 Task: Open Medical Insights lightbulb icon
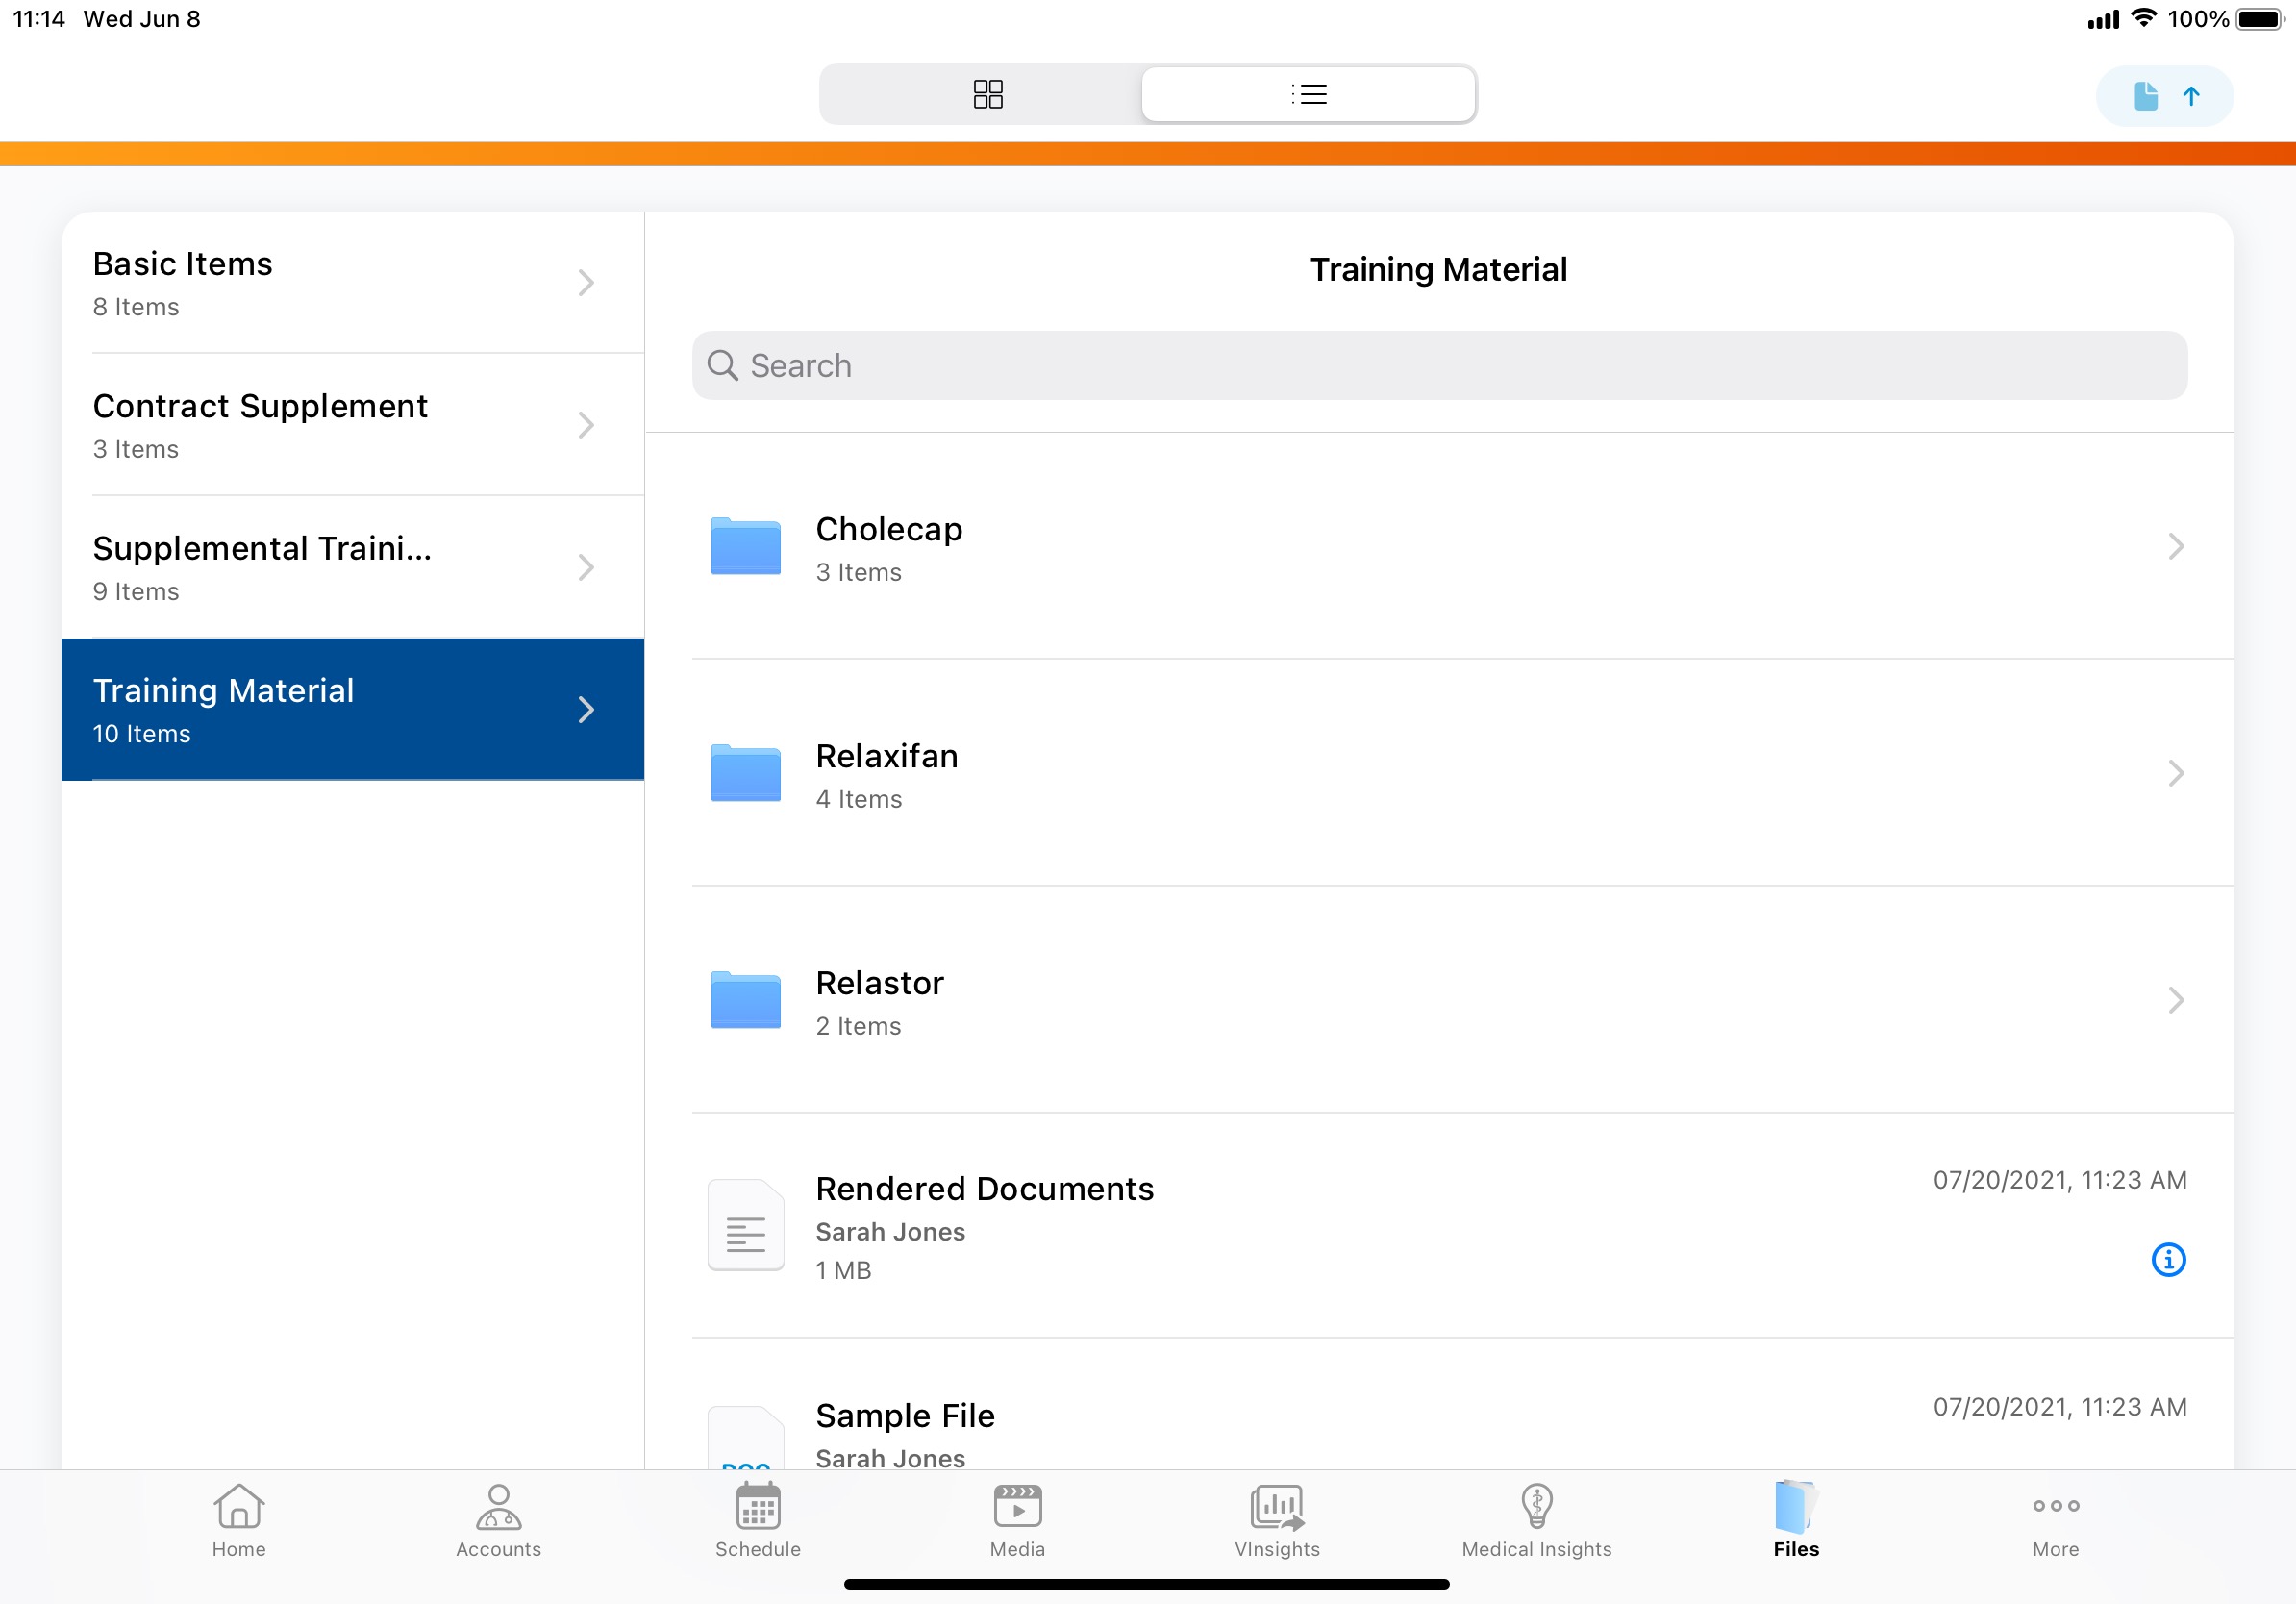[x=1536, y=1506]
